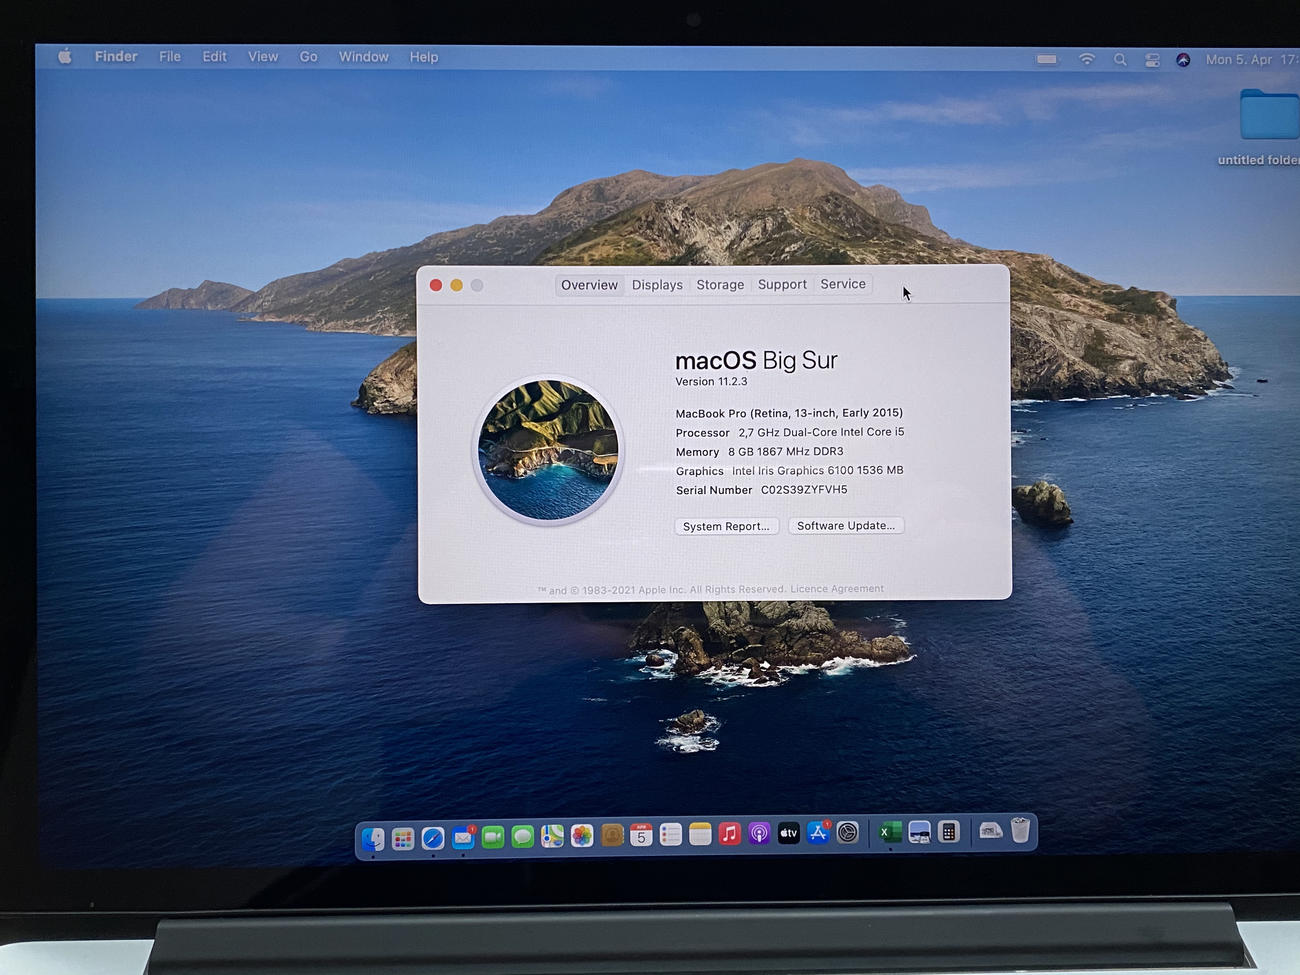
Task: Open the File menu
Action: pos(170,57)
